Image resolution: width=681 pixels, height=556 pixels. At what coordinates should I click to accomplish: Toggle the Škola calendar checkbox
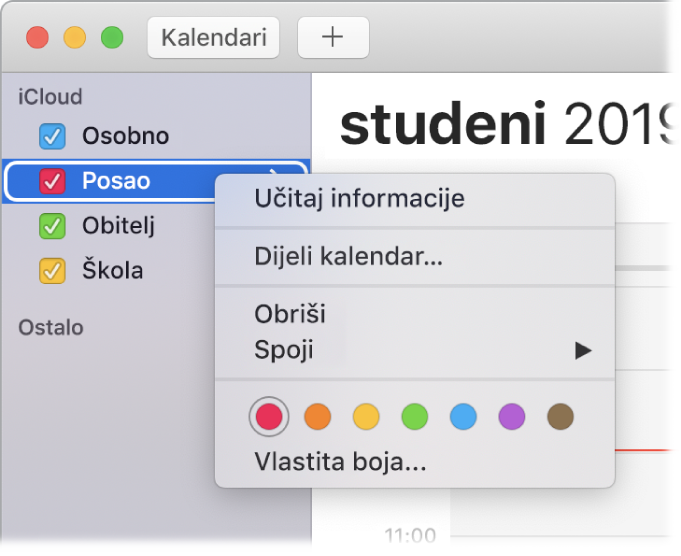pos(52,271)
